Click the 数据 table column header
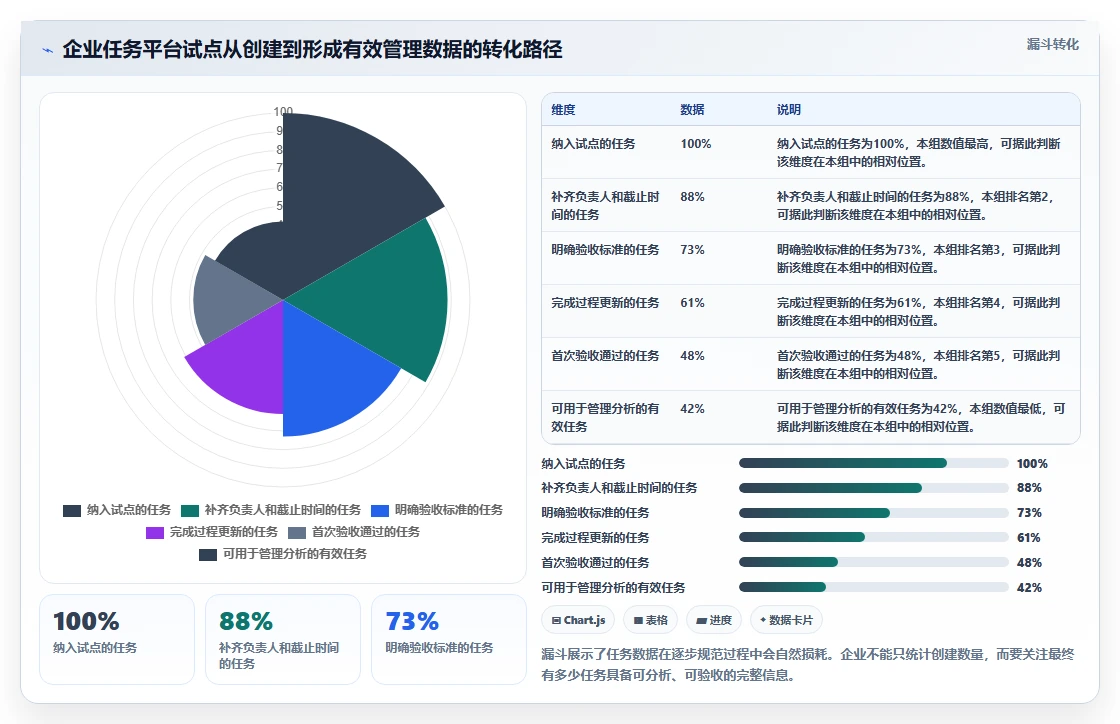 click(692, 109)
